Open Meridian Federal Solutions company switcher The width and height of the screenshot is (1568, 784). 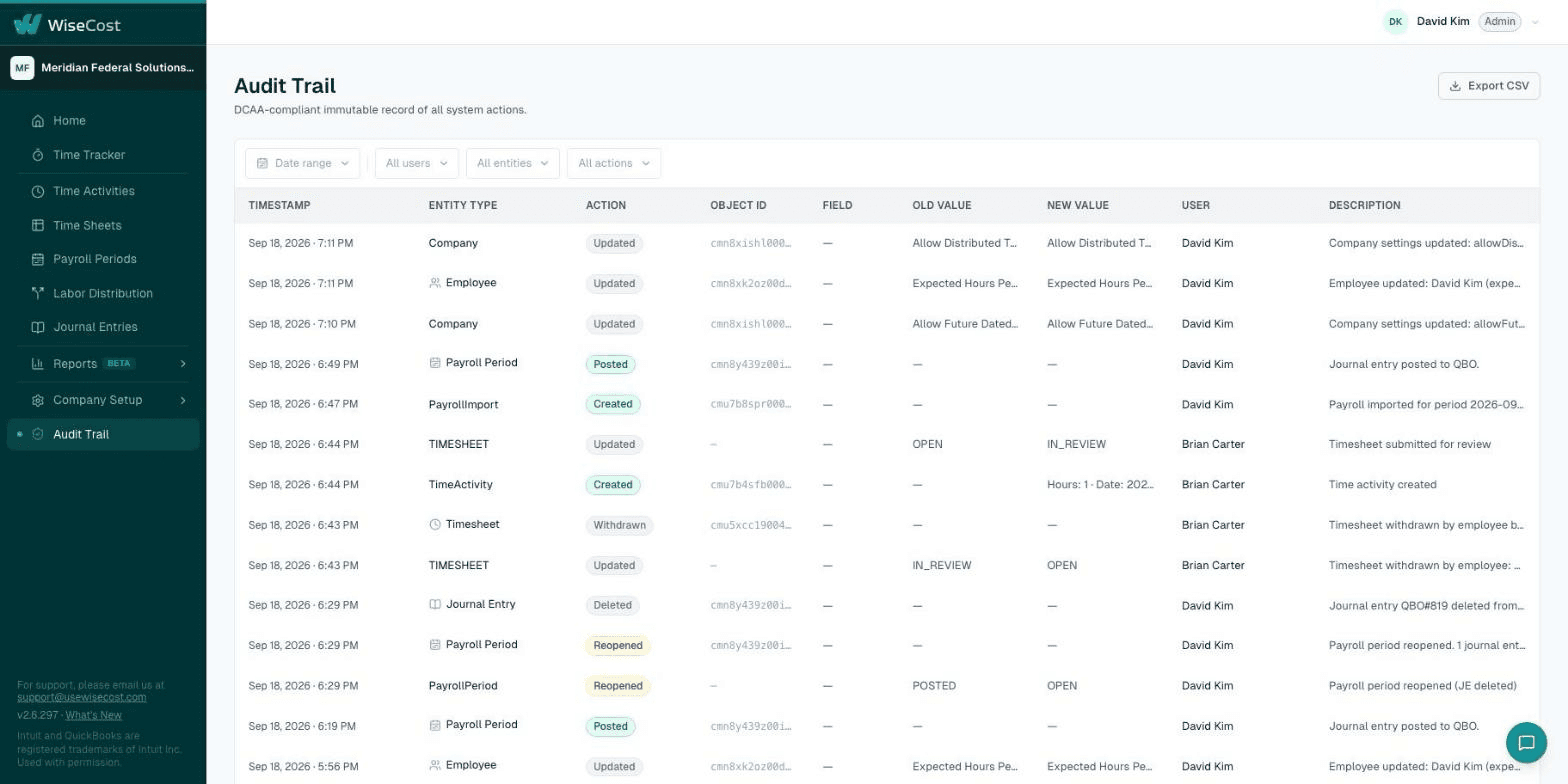point(103,68)
